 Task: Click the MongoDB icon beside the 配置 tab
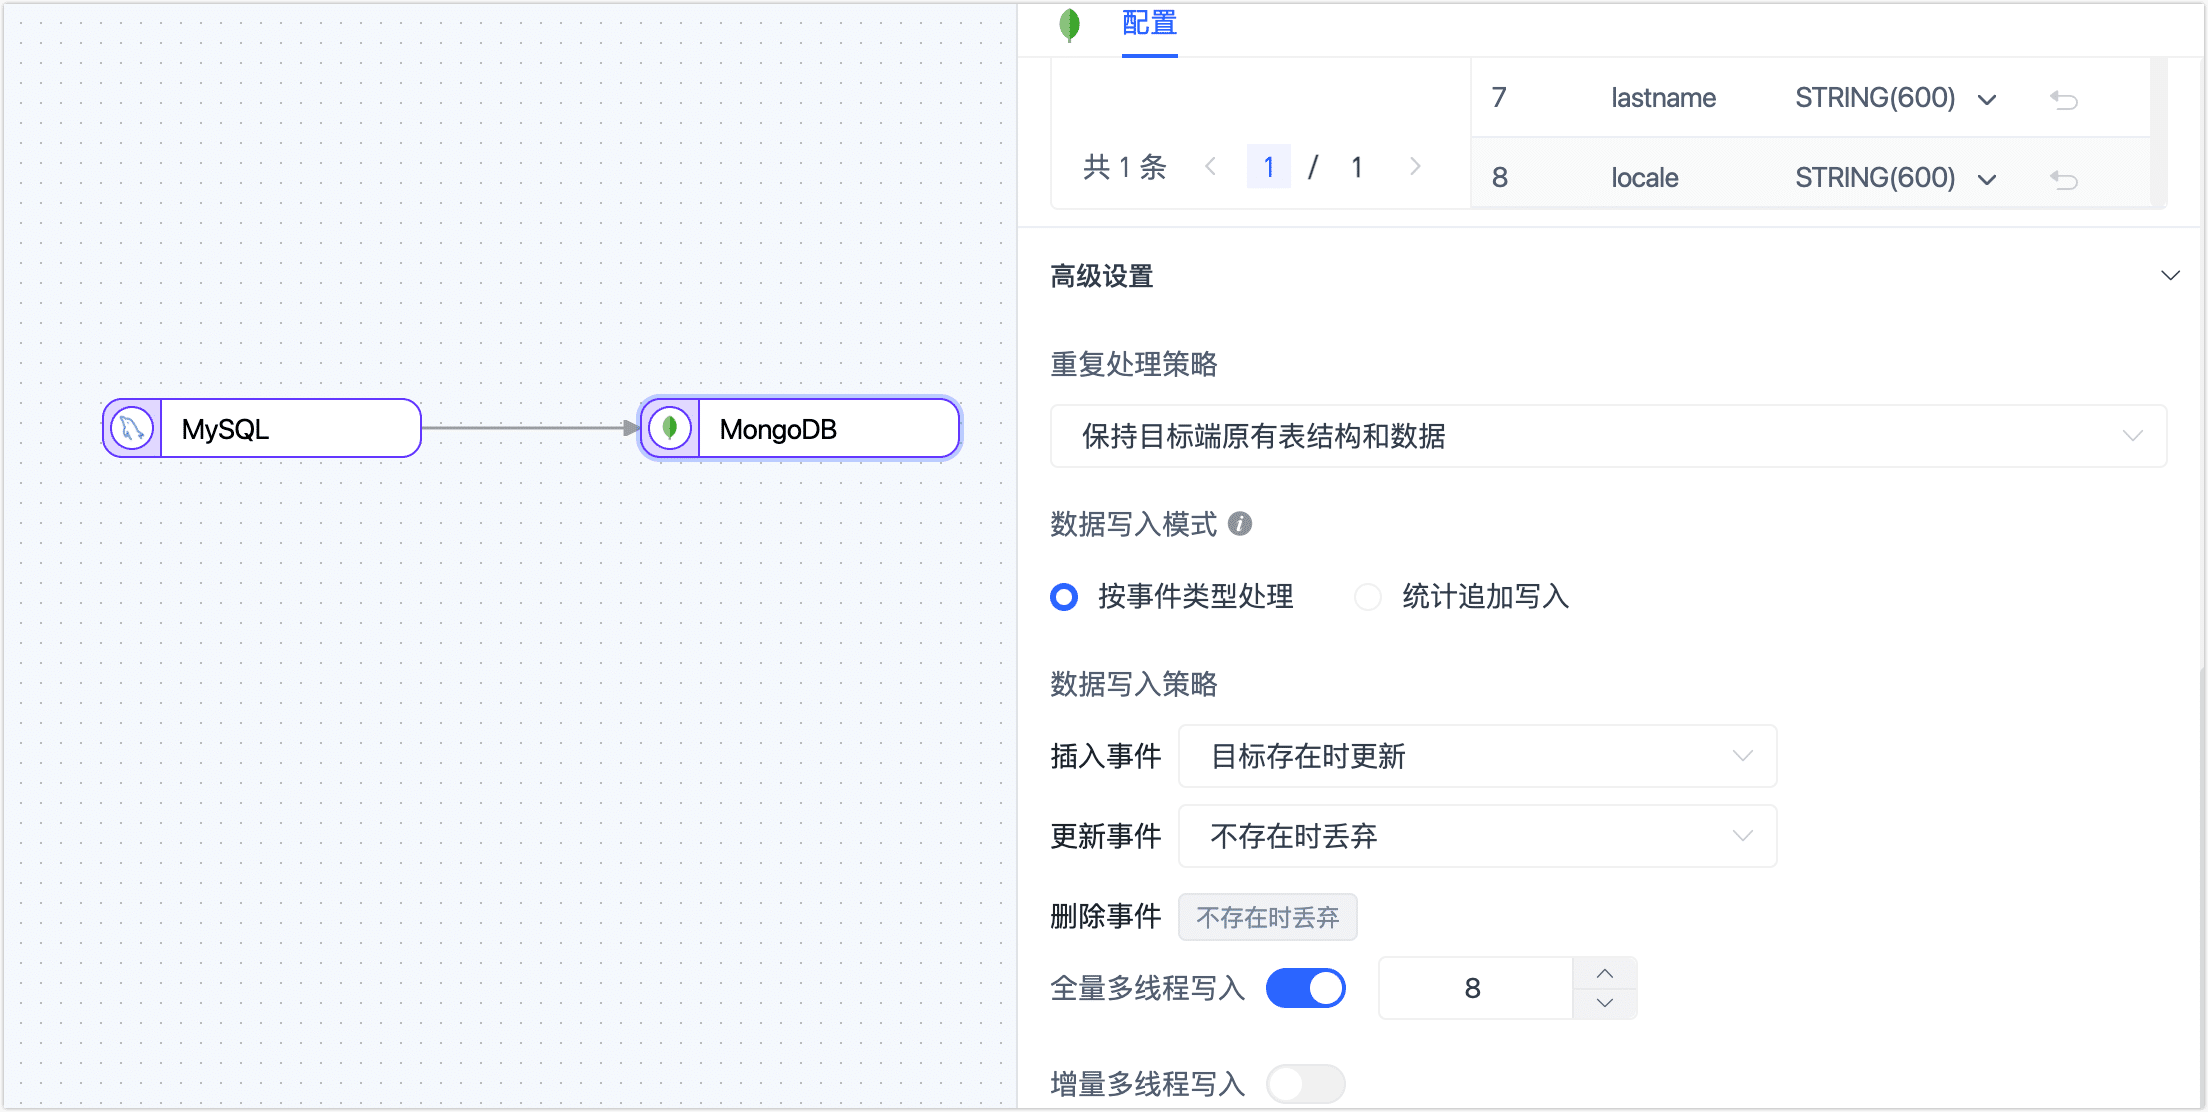coord(1070,25)
